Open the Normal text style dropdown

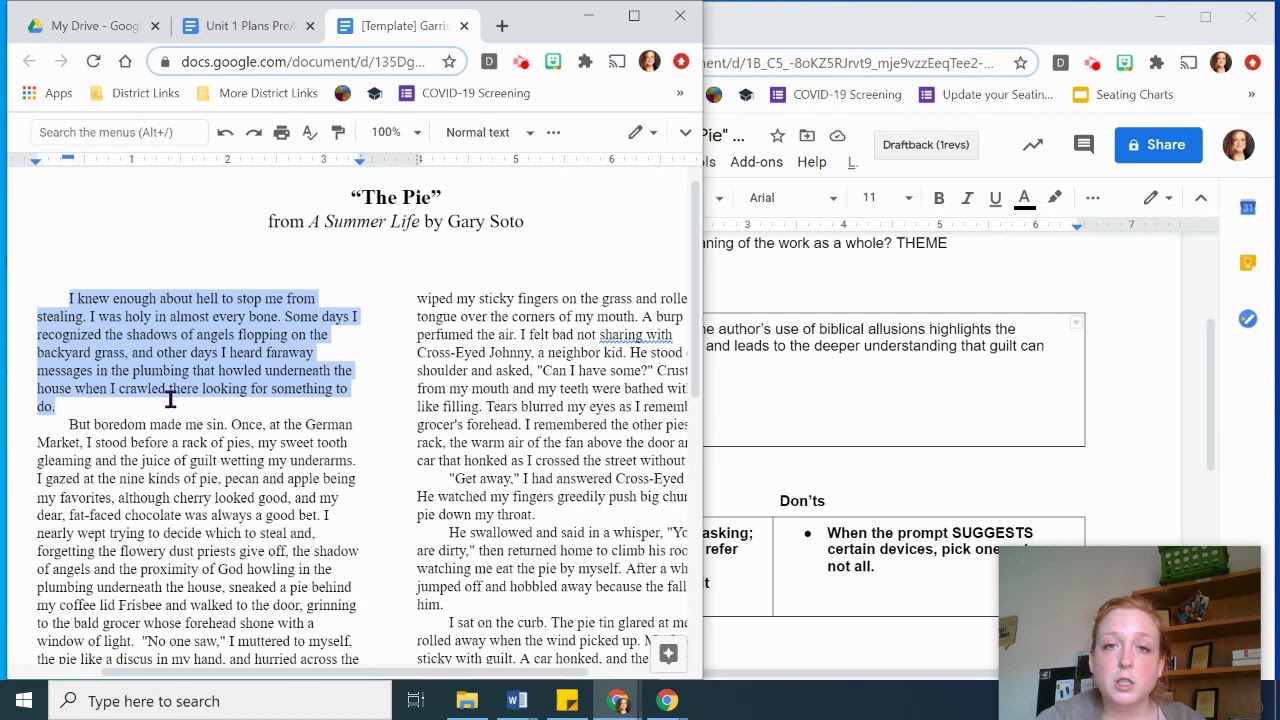(x=489, y=132)
